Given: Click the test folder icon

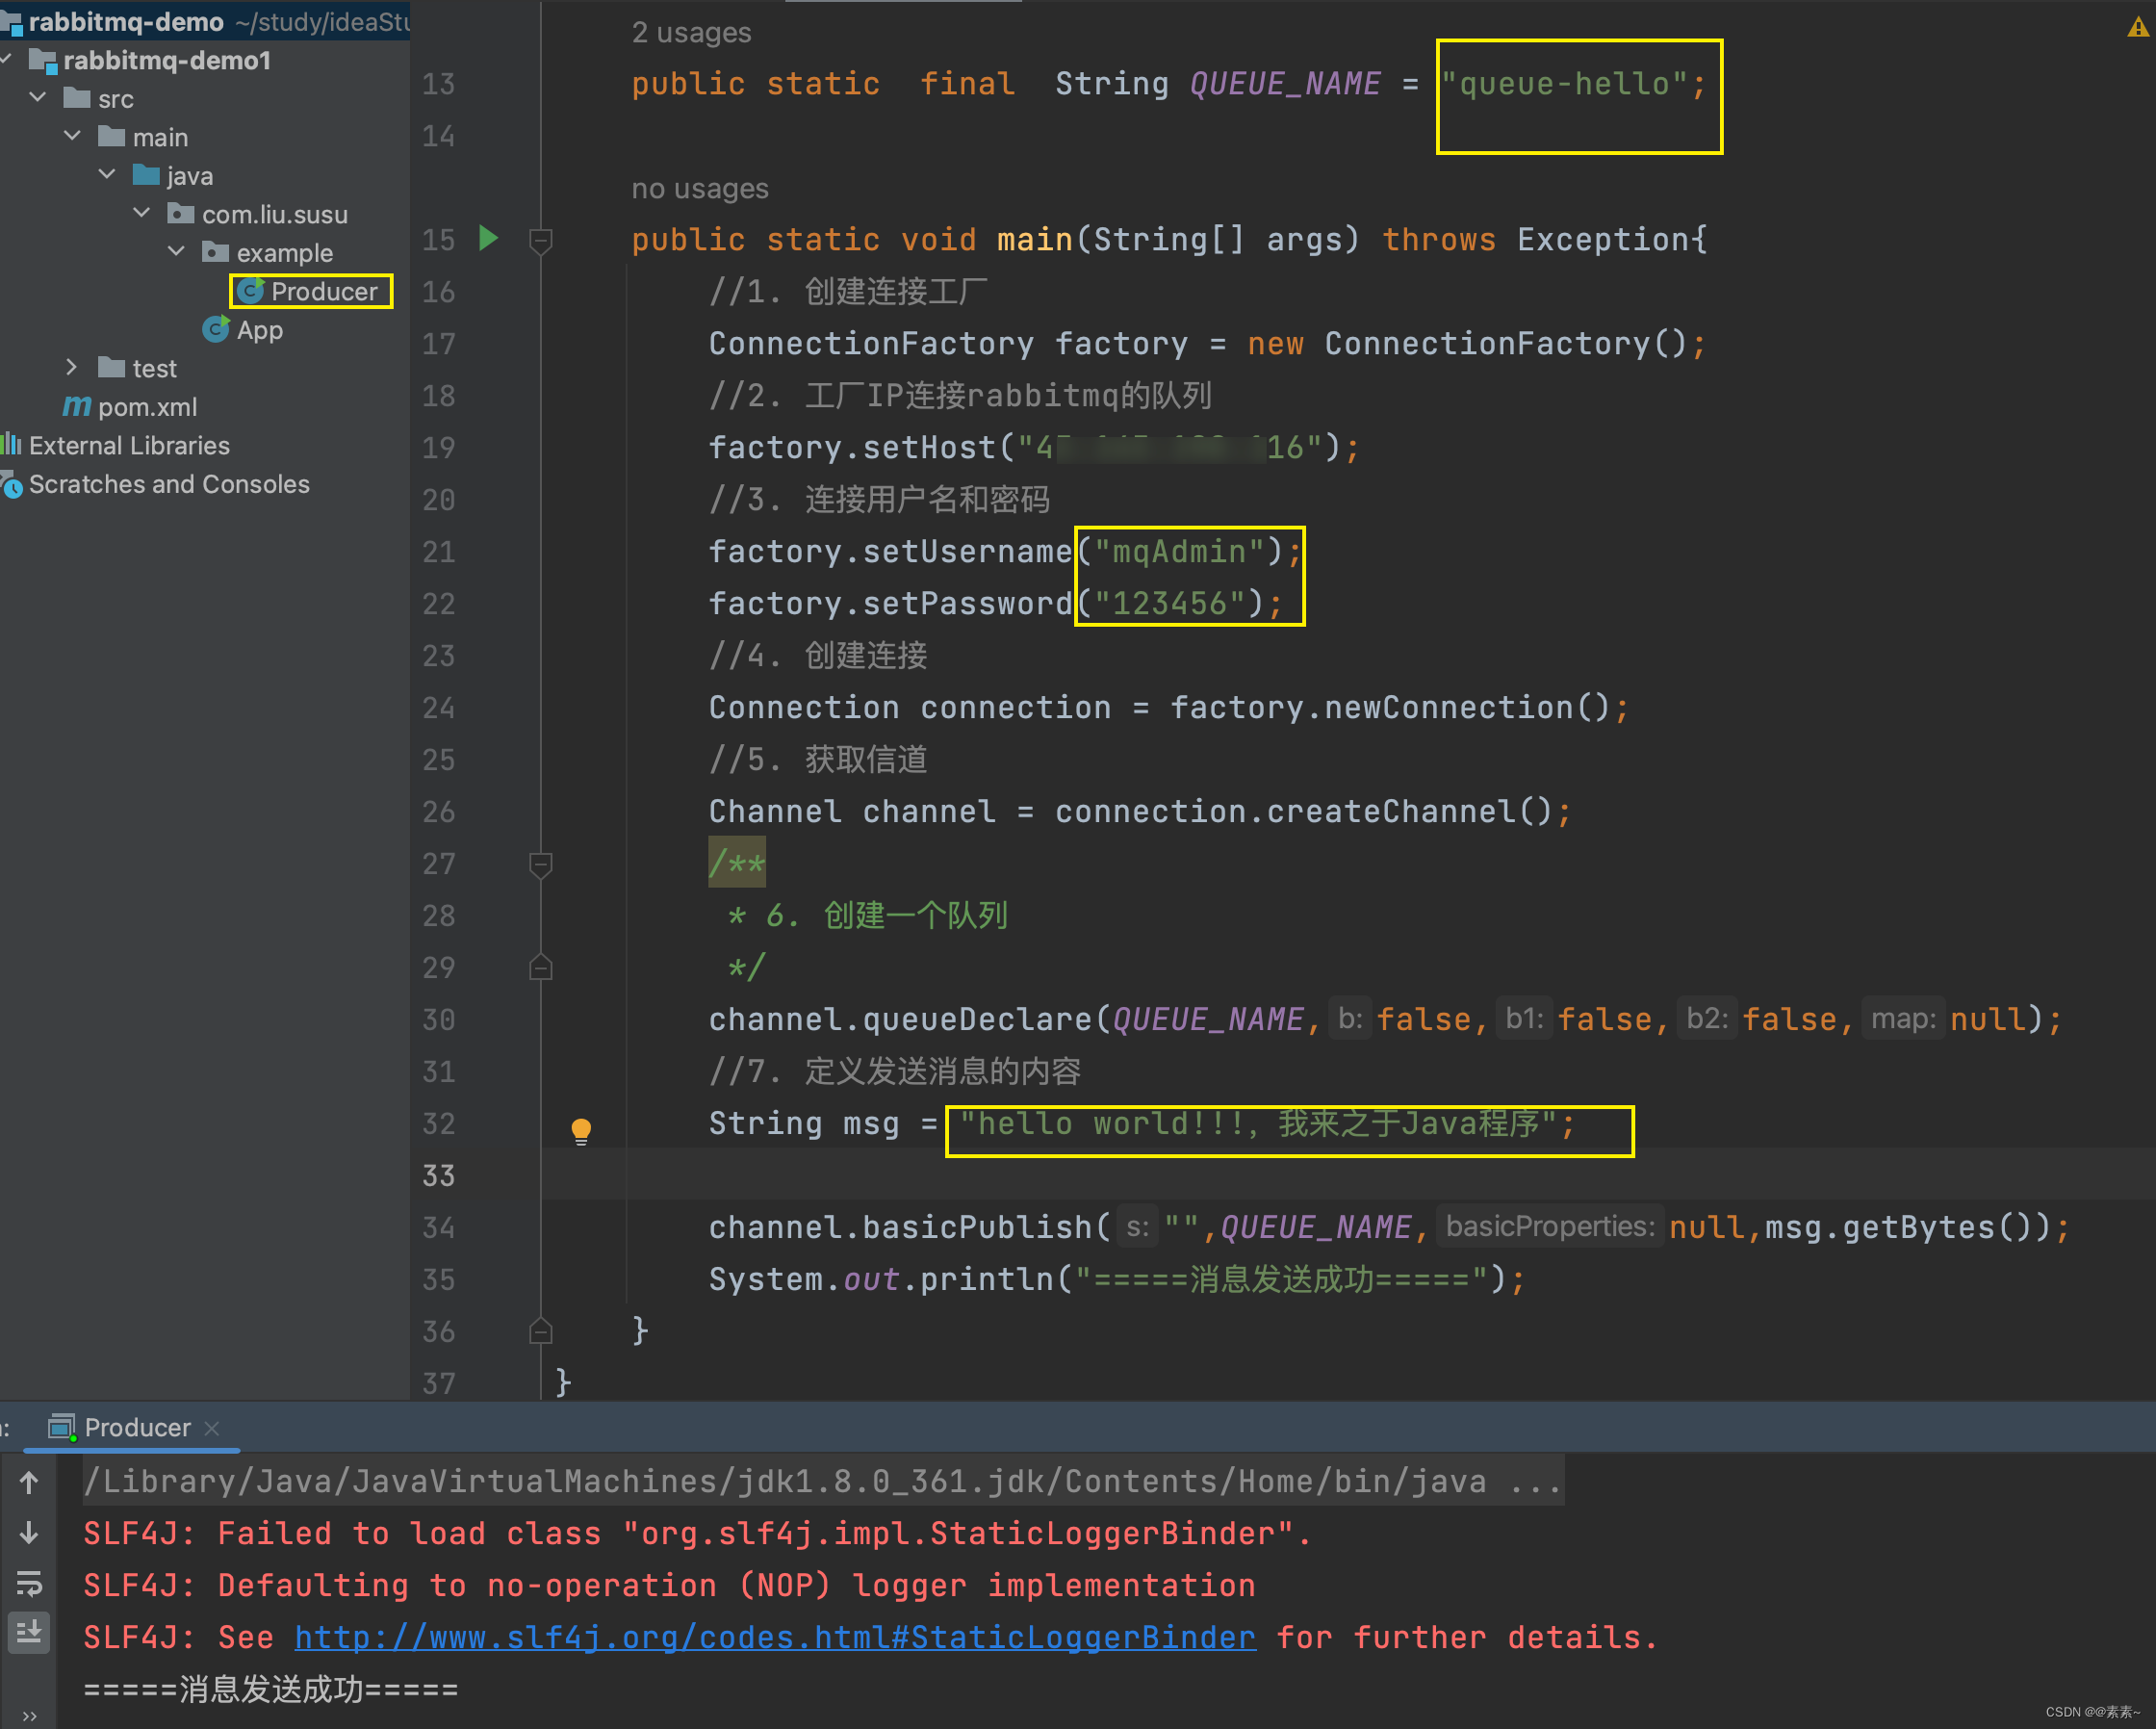Looking at the screenshot, I should (x=111, y=367).
